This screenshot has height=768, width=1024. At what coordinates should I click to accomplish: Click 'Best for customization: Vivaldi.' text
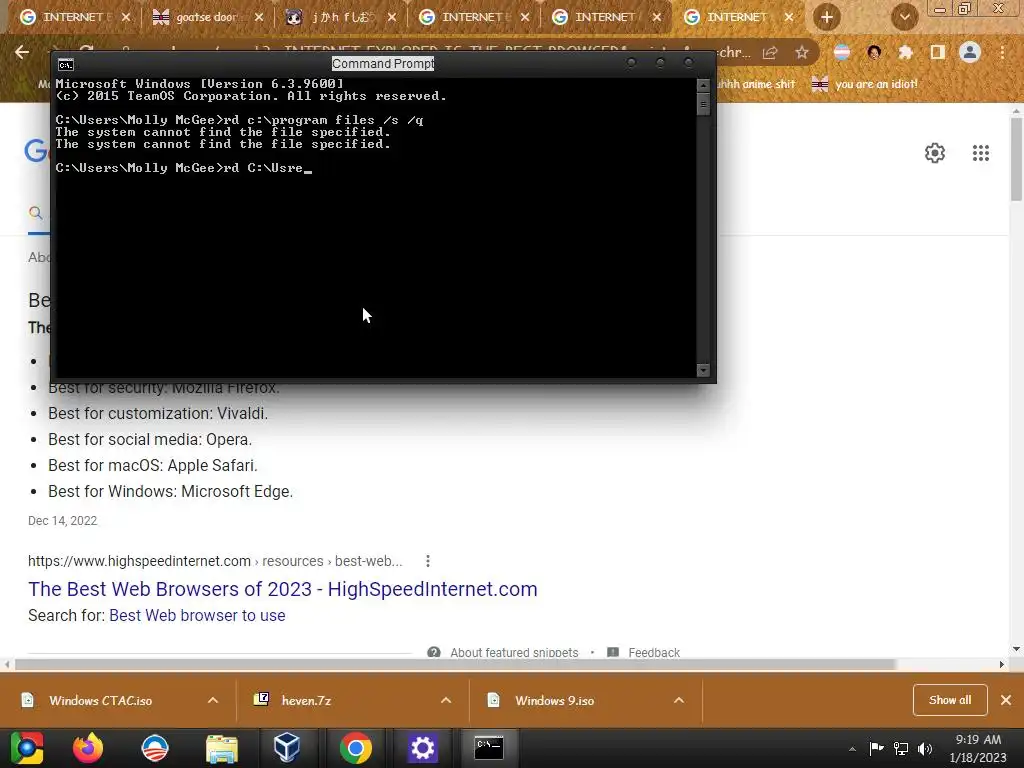(157, 413)
